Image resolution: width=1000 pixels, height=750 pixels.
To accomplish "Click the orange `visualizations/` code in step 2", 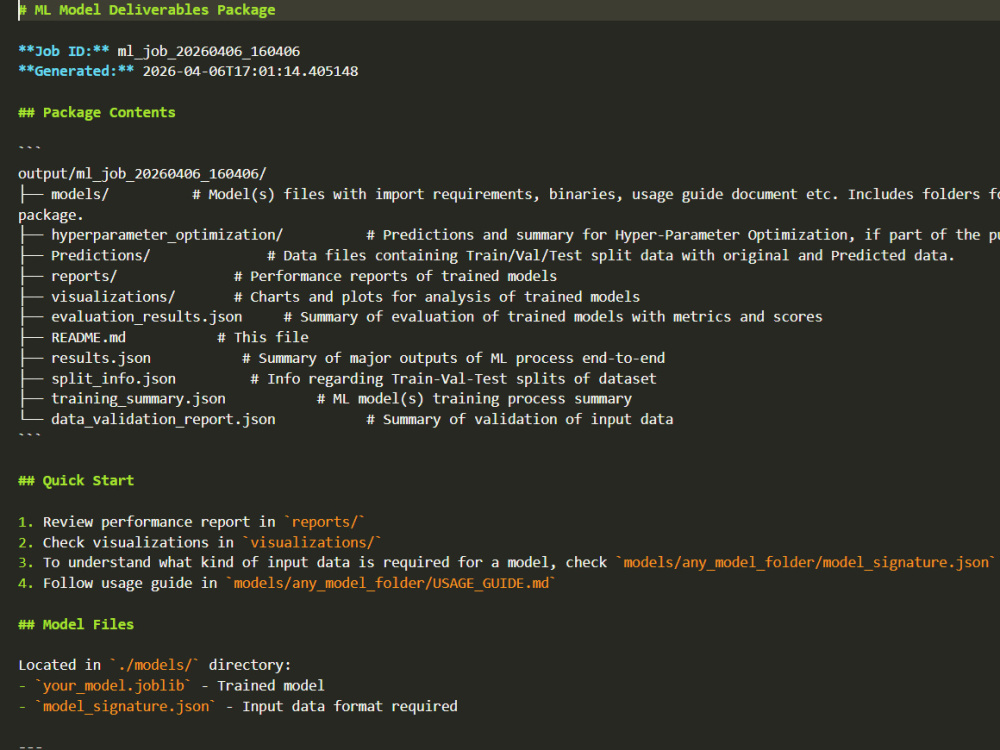I will tap(312, 543).
